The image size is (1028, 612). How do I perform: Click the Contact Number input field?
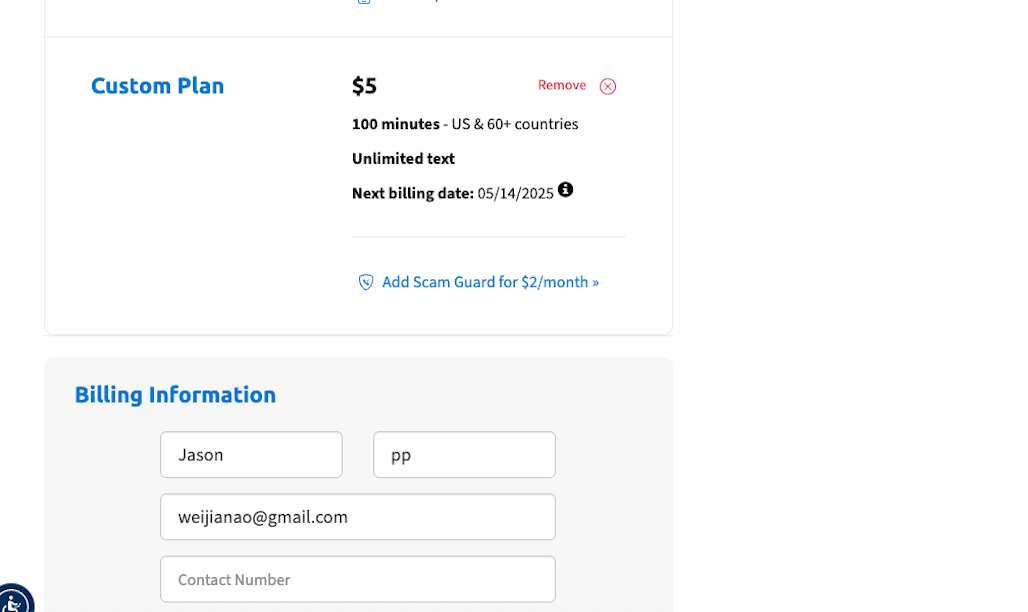pyautogui.click(x=357, y=579)
